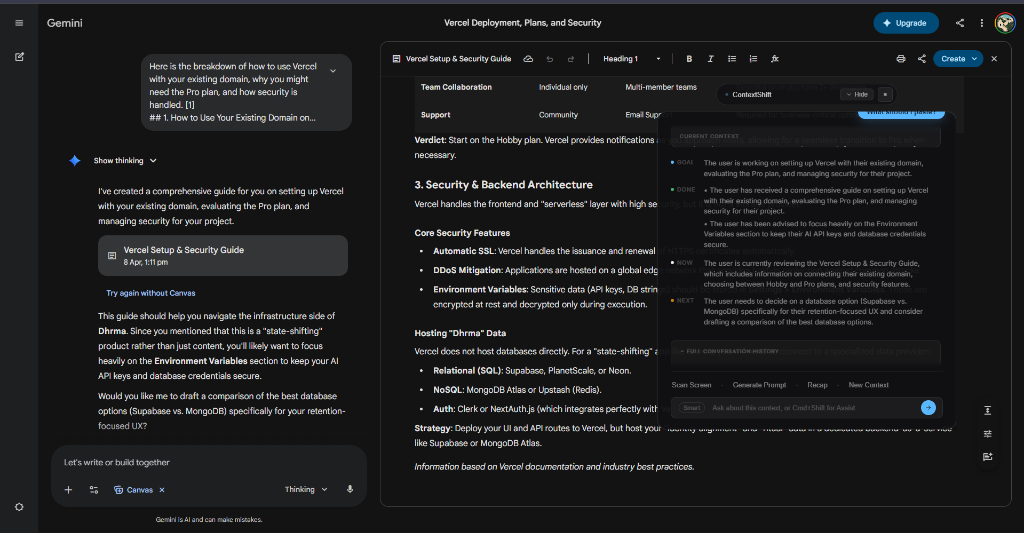
Task: Send the ContextShift query arrow button
Action: pyautogui.click(x=928, y=408)
